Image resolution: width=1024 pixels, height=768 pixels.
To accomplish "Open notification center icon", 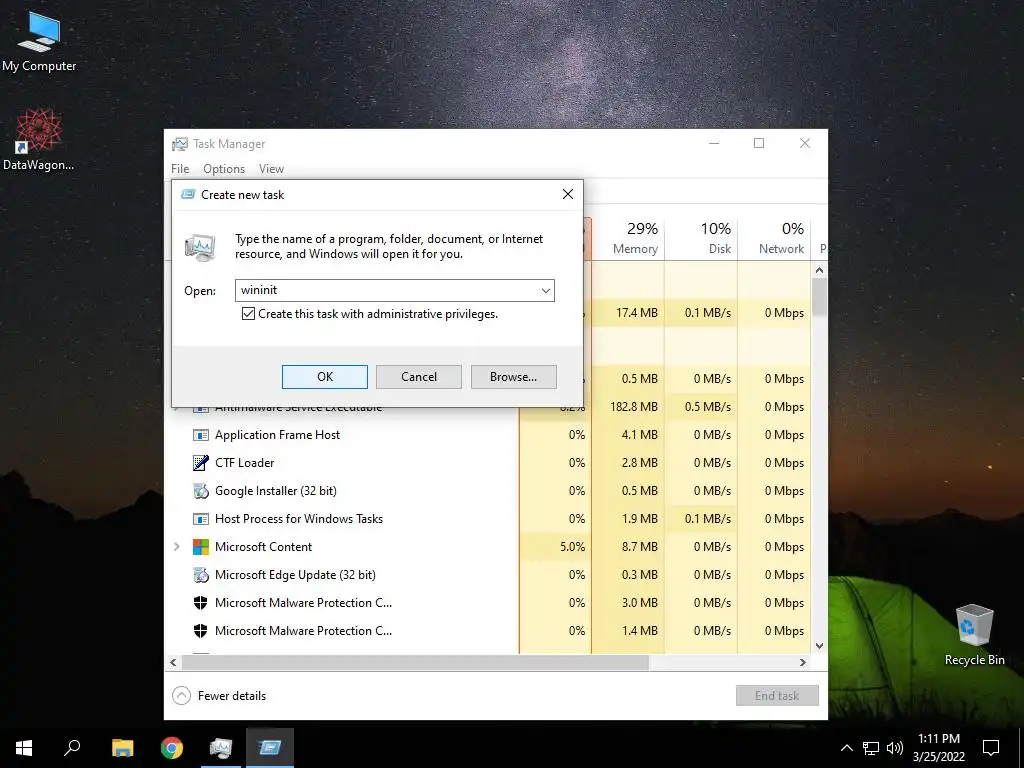I will click(x=991, y=748).
